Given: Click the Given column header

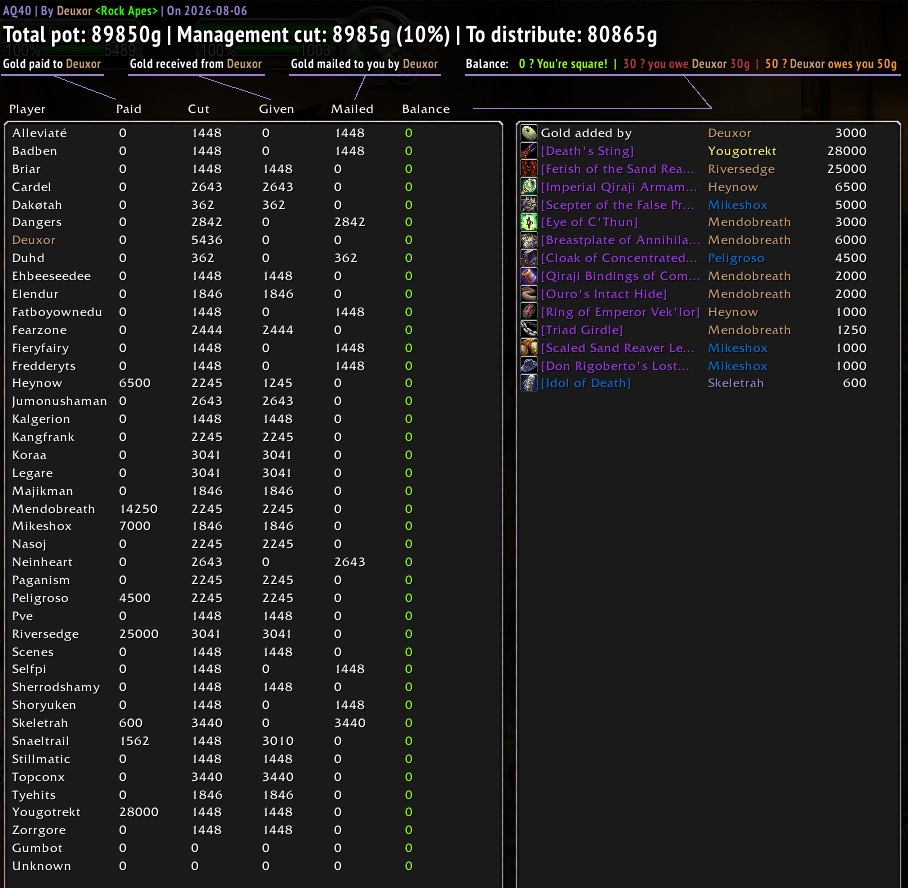Looking at the screenshot, I should point(276,109).
